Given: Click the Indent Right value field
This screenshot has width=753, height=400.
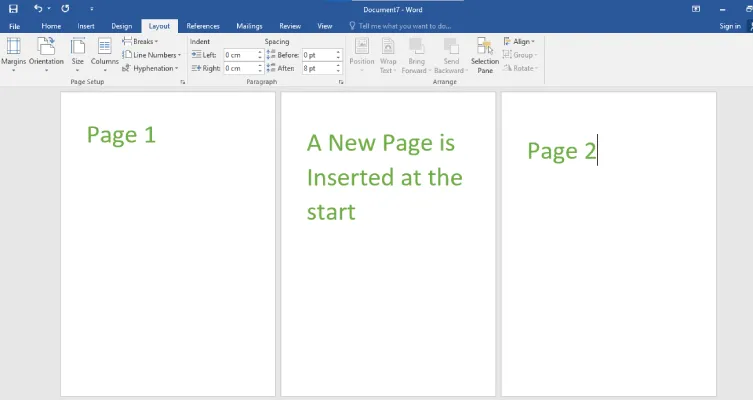Looking at the screenshot, I should coord(240,68).
